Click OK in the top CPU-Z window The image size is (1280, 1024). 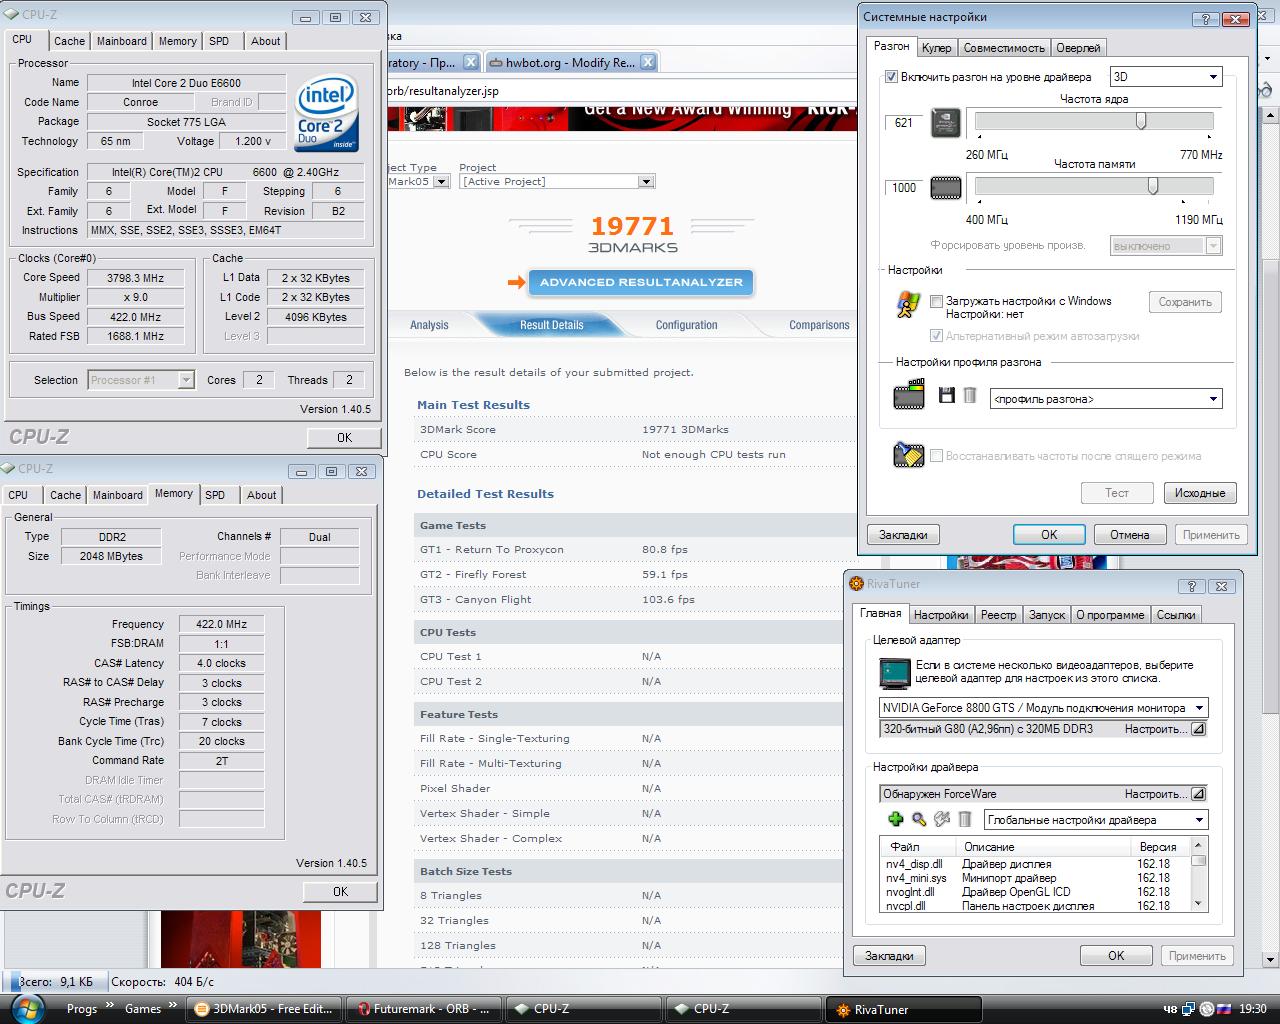click(x=344, y=437)
